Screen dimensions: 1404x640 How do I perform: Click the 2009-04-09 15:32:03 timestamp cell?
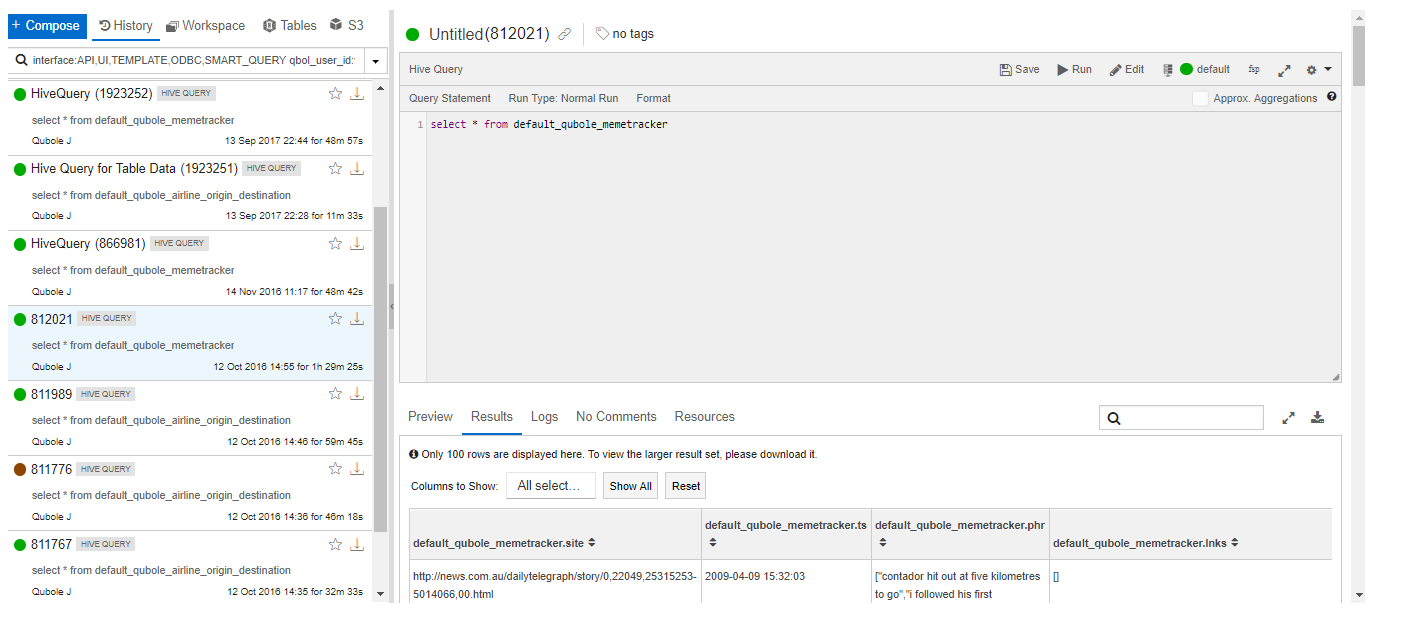click(x=755, y=576)
